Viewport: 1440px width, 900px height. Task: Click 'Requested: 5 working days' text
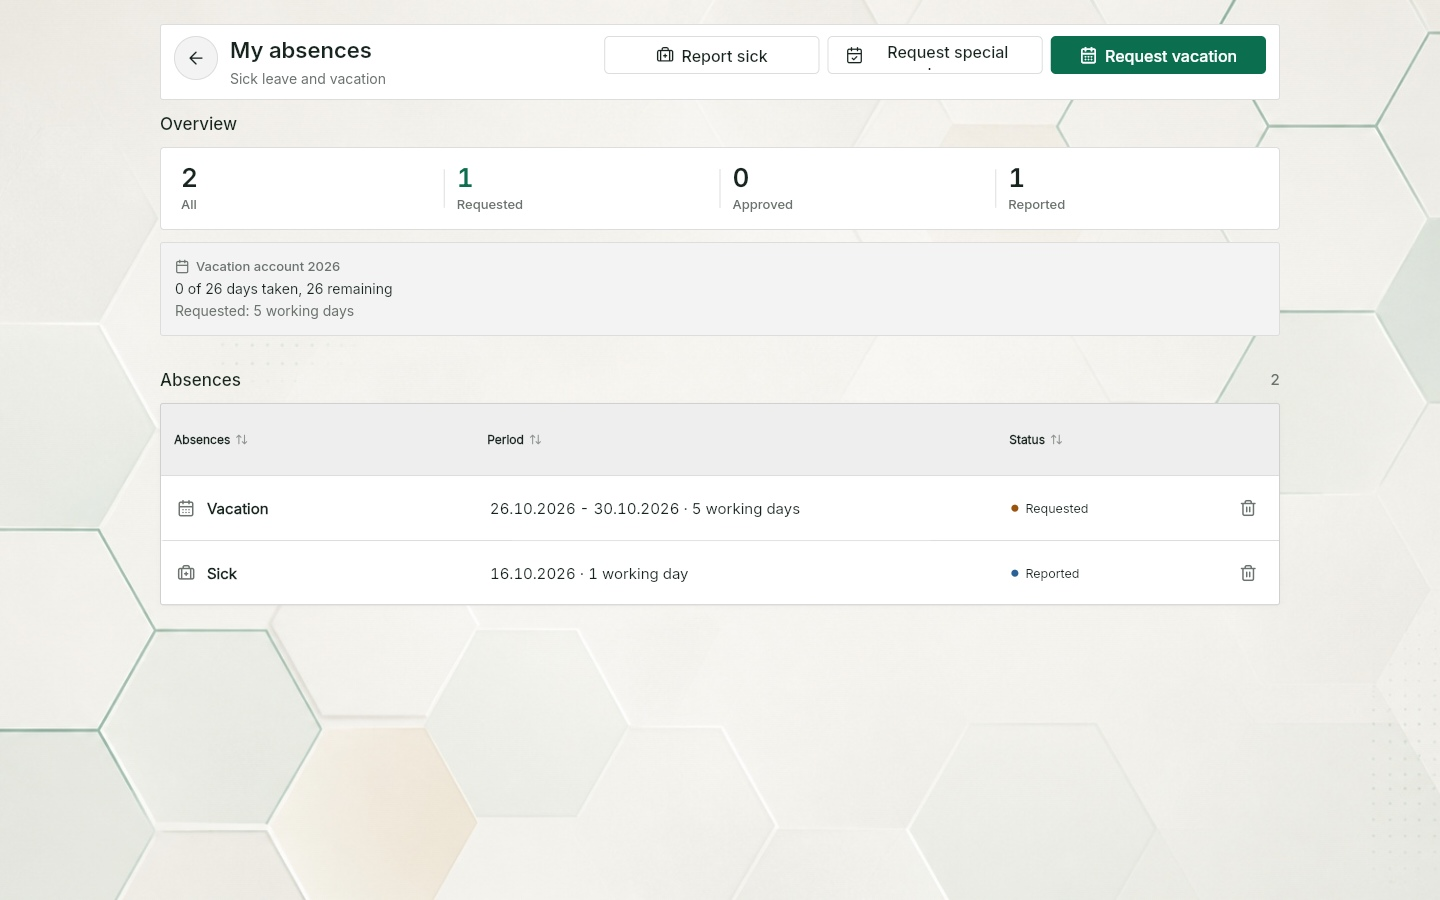[x=264, y=311]
